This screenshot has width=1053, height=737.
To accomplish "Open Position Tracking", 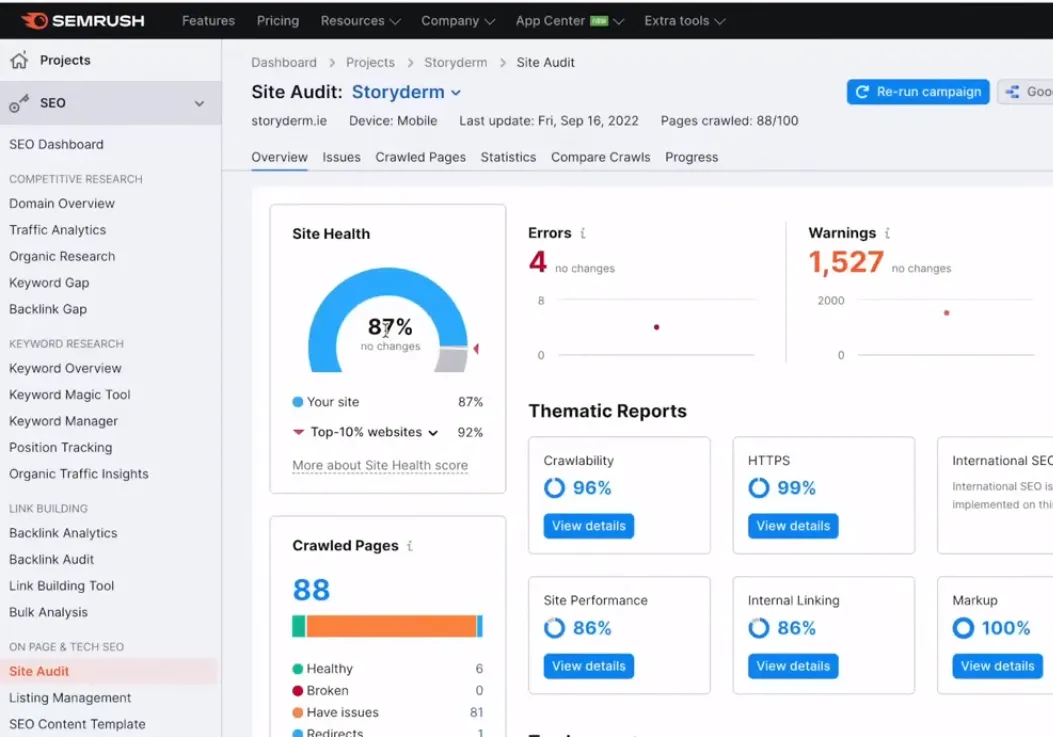I will coord(60,447).
